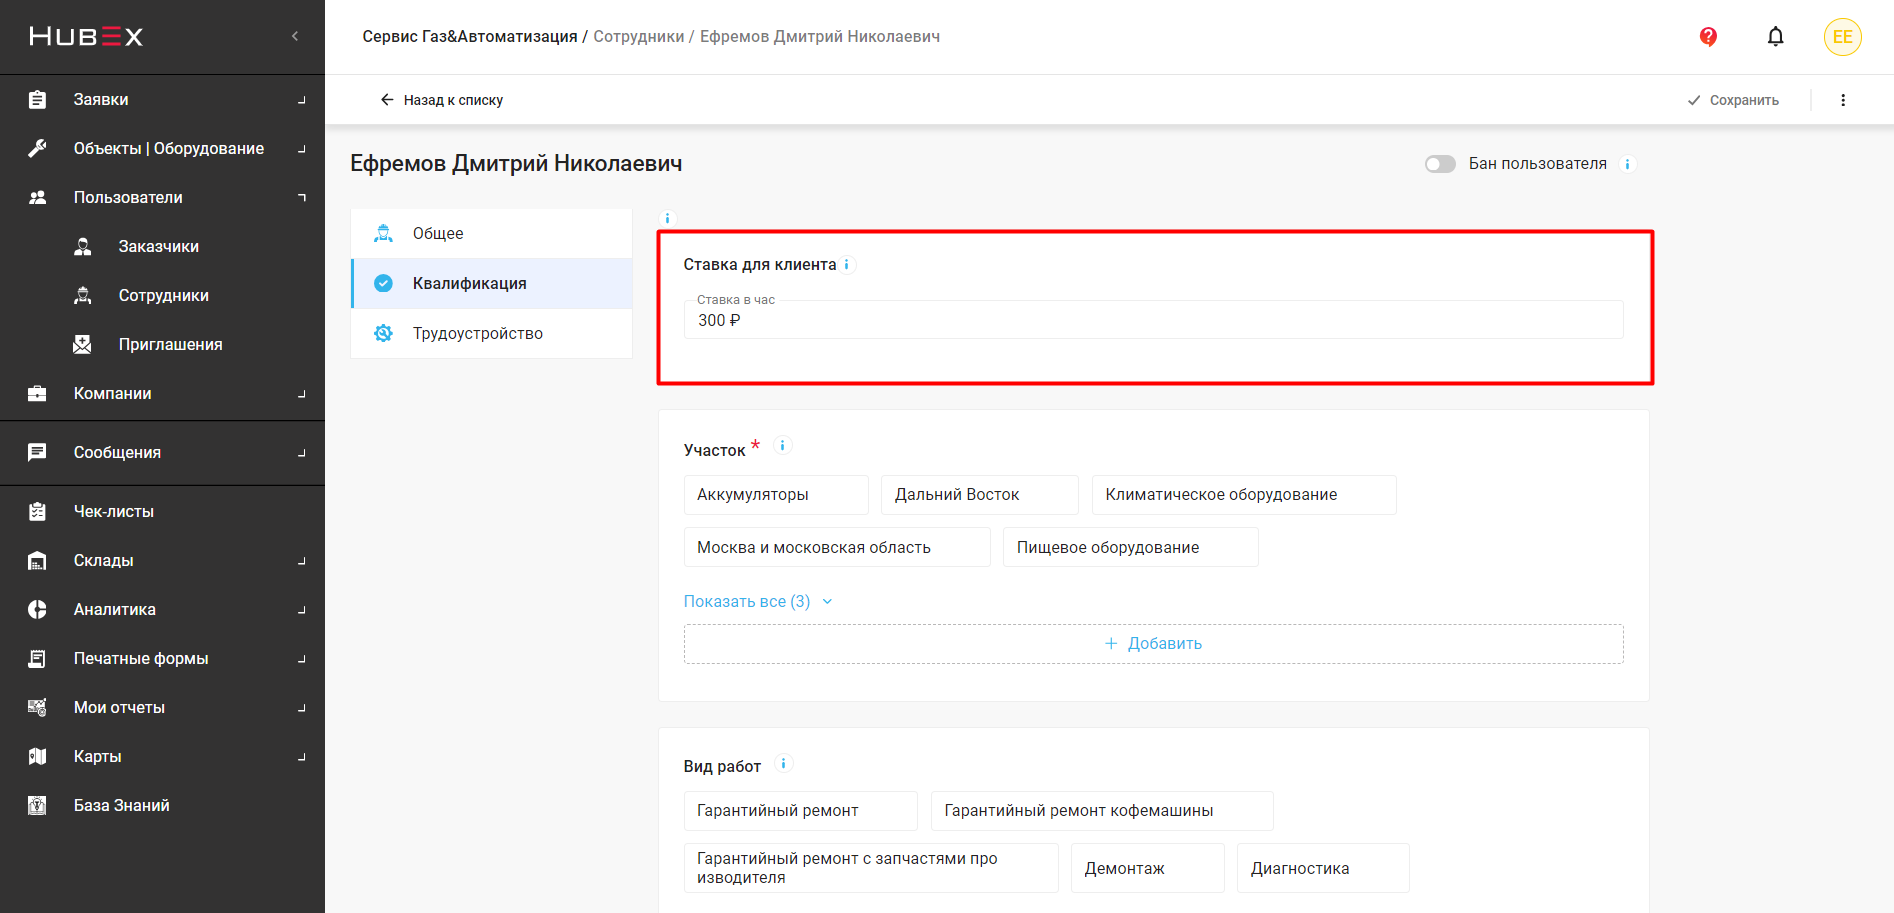Click info icon next to Бан пользователя
This screenshot has height=913, width=1894.
[x=1628, y=164]
